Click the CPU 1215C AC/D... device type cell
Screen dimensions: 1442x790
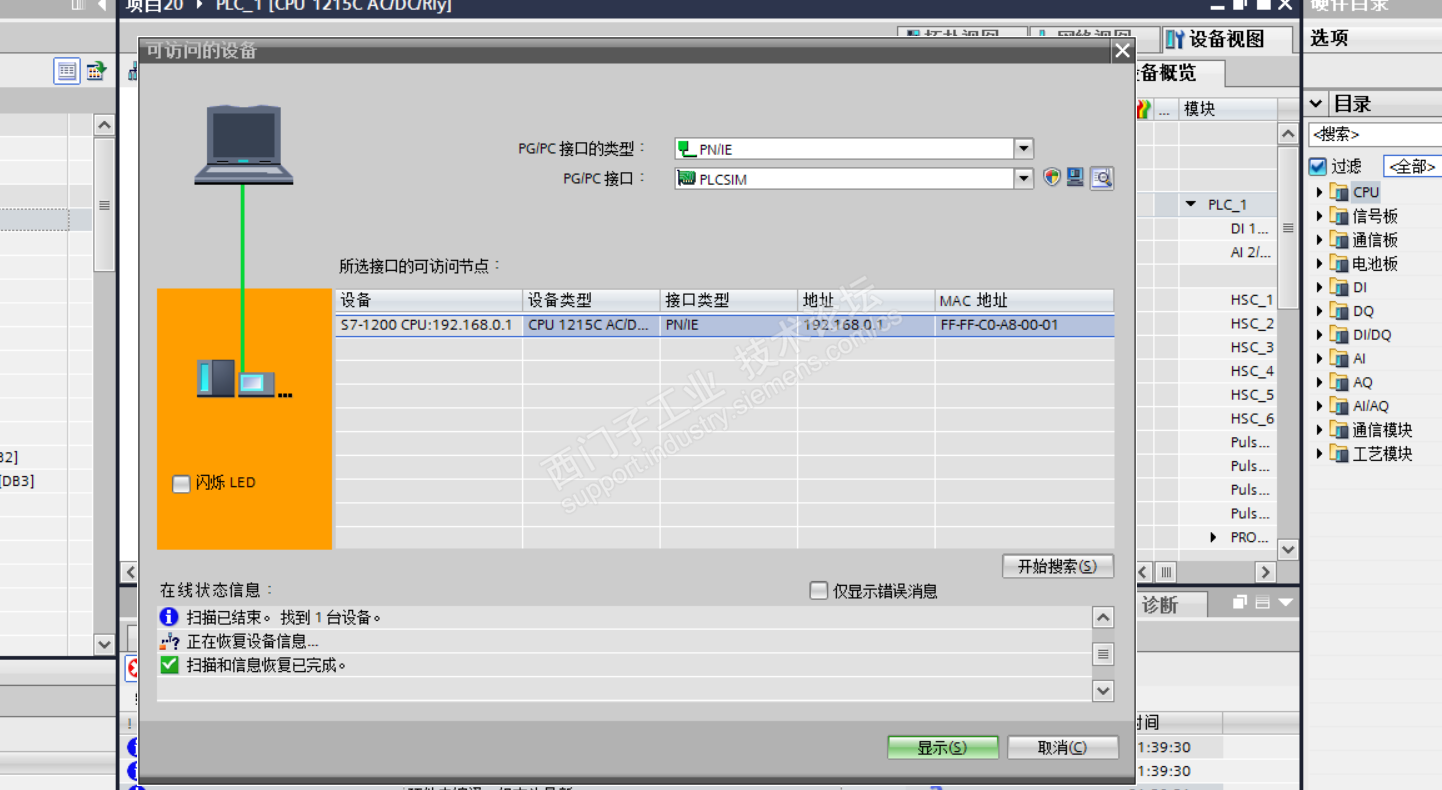(x=591, y=325)
